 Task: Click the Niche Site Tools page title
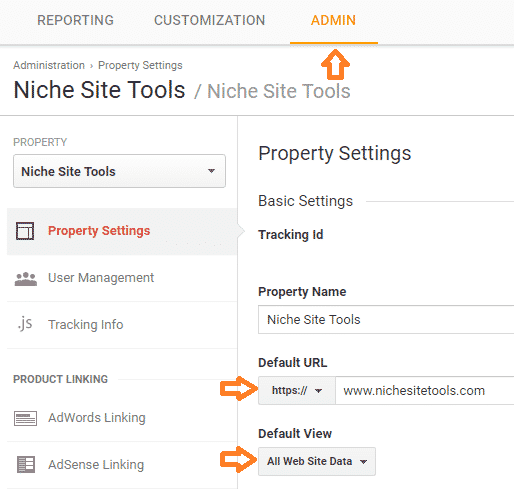[99, 90]
